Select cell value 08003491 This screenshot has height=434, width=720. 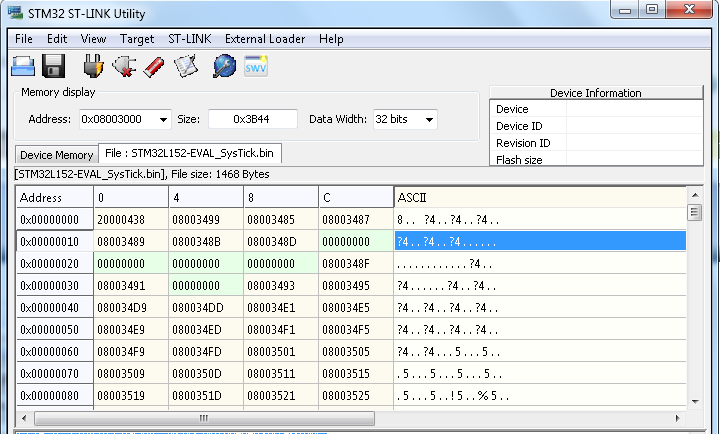[131, 286]
